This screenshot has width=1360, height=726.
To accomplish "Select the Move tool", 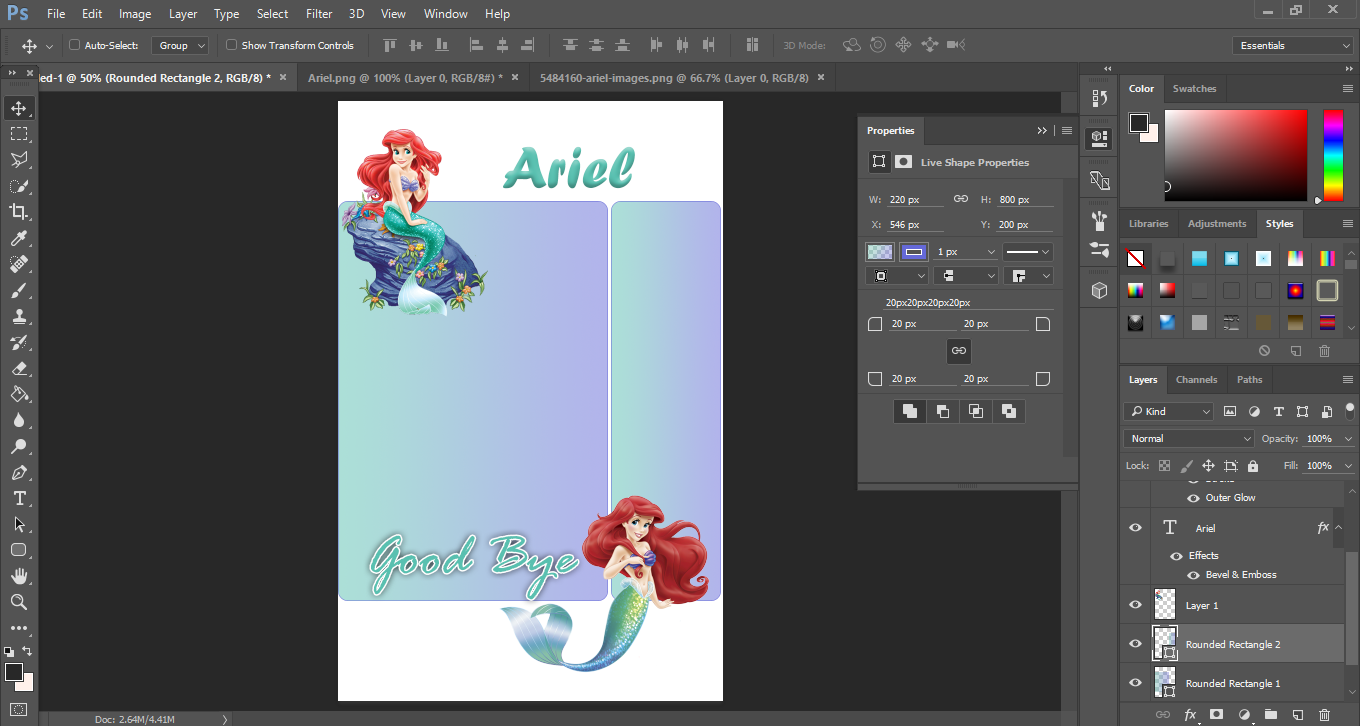I will point(19,108).
